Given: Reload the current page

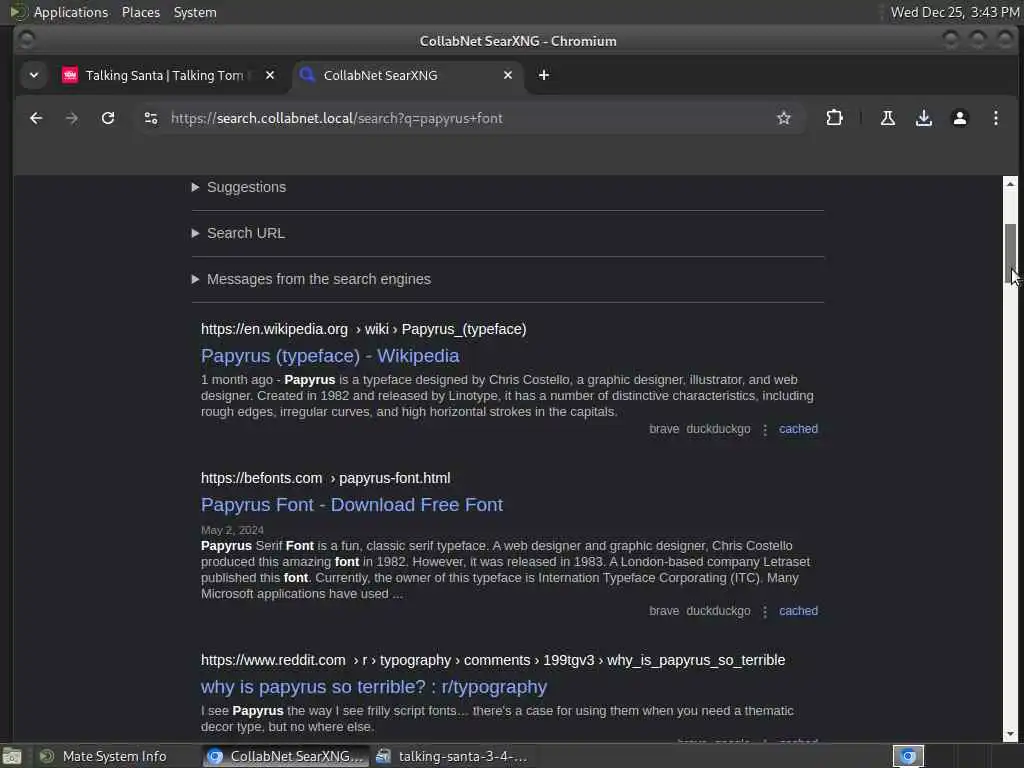Looking at the screenshot, I should 108,118.
